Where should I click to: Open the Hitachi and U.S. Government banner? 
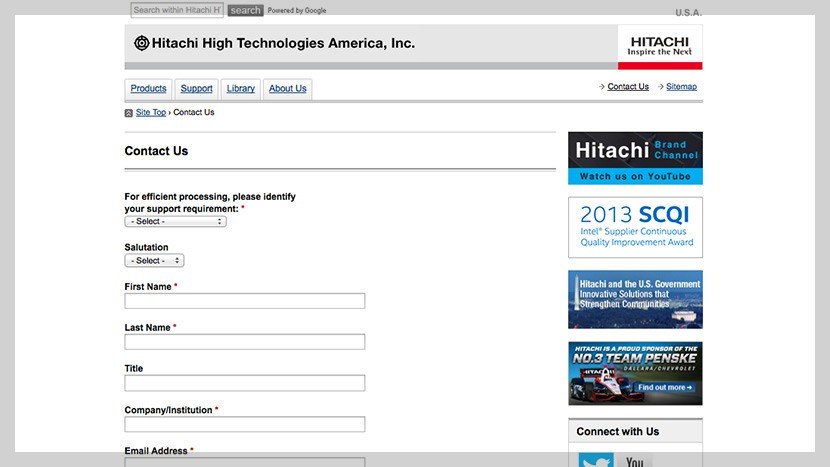(635, 299)
